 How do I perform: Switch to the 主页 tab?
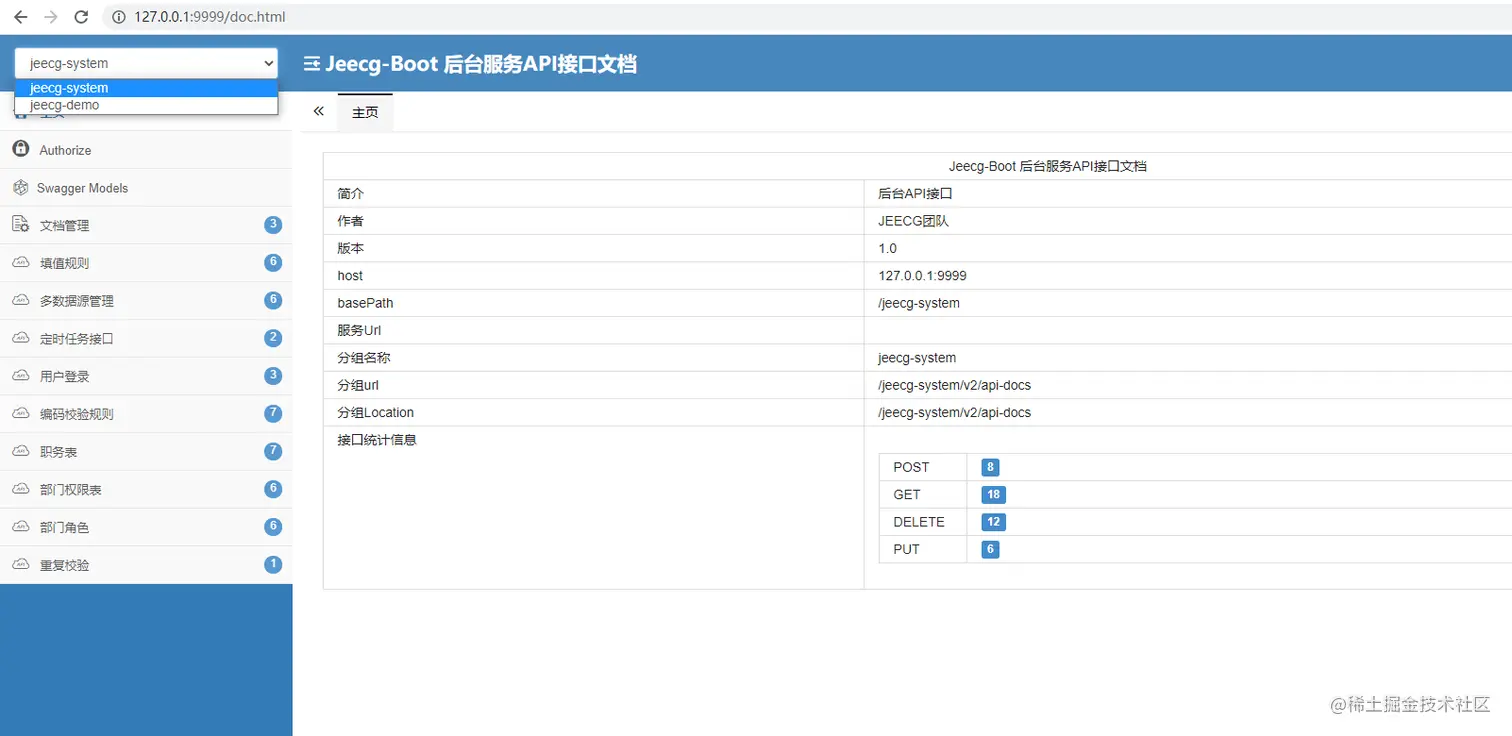pos(365,112)
